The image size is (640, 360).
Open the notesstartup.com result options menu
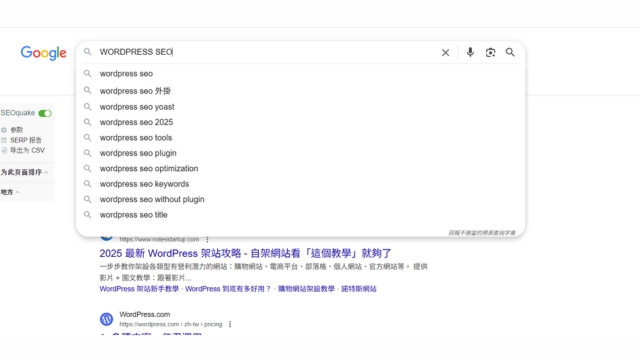(x=207, y=240)
